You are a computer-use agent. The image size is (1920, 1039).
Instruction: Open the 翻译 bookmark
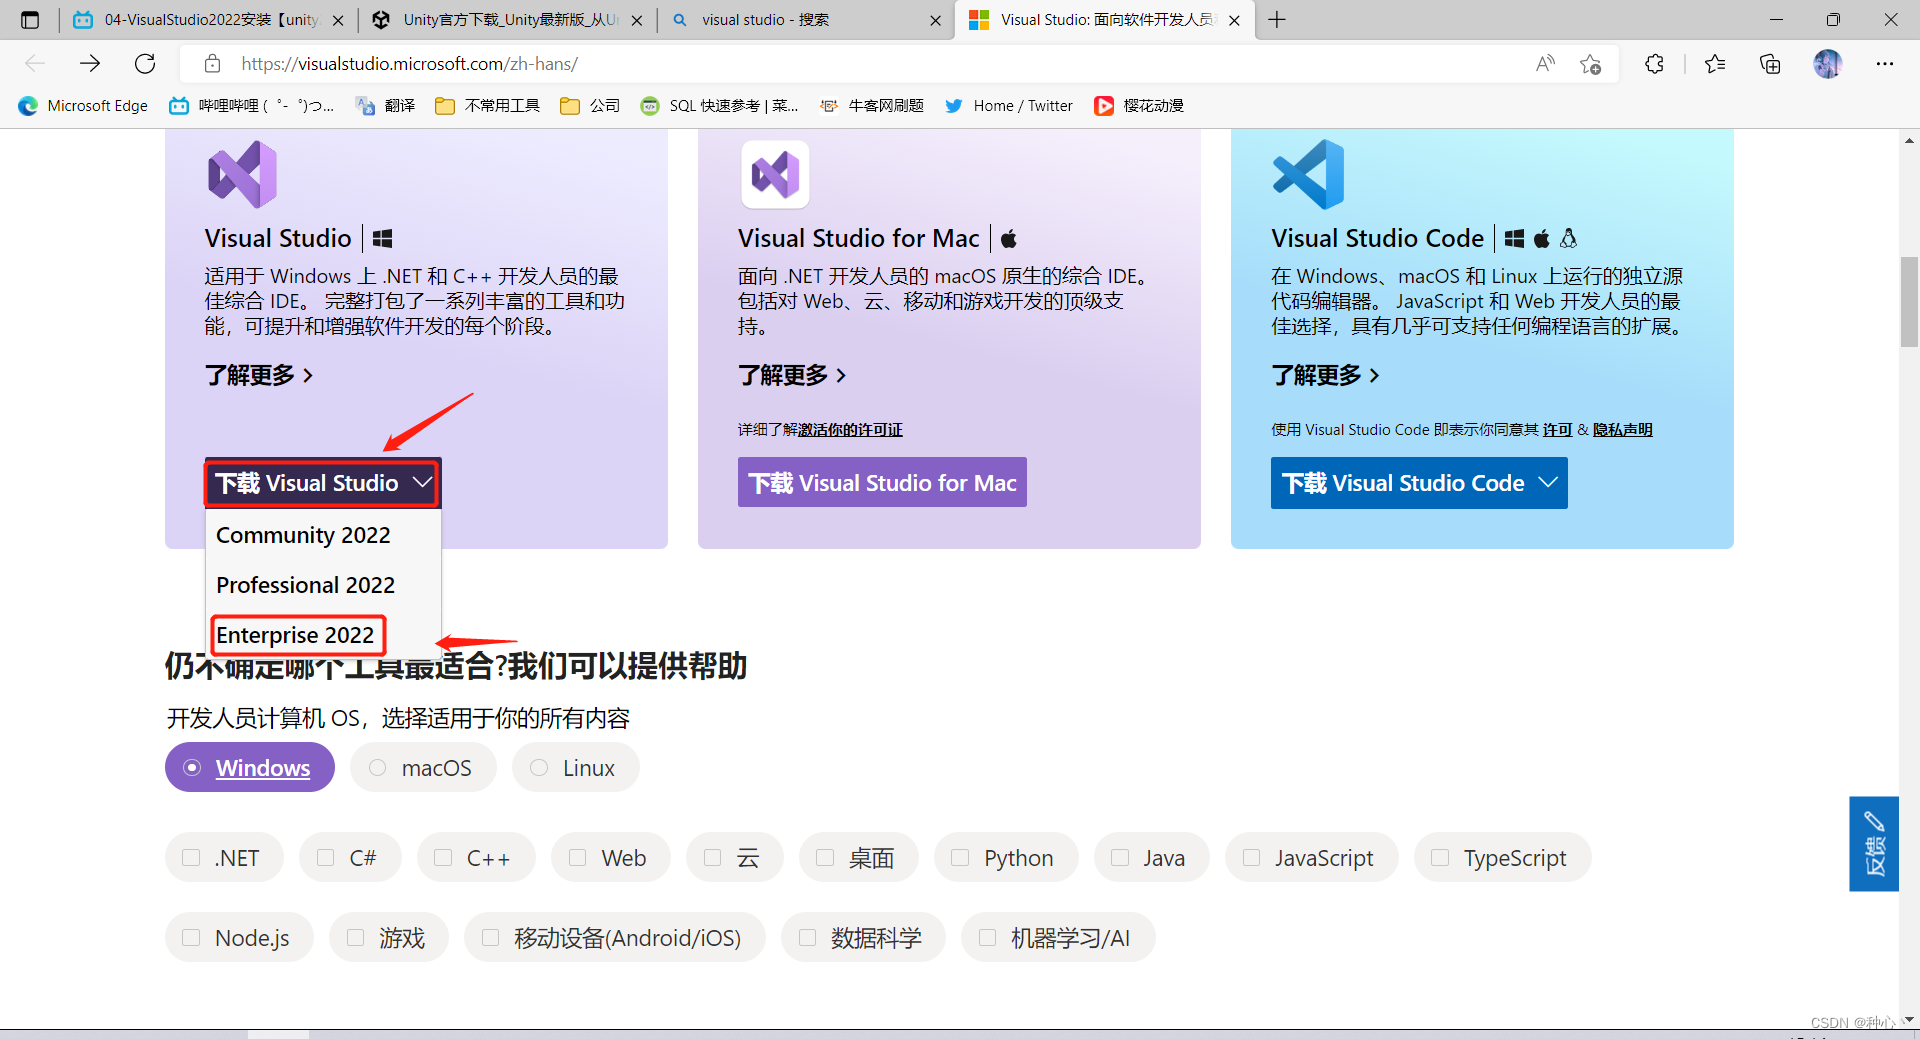pos(385,105)
